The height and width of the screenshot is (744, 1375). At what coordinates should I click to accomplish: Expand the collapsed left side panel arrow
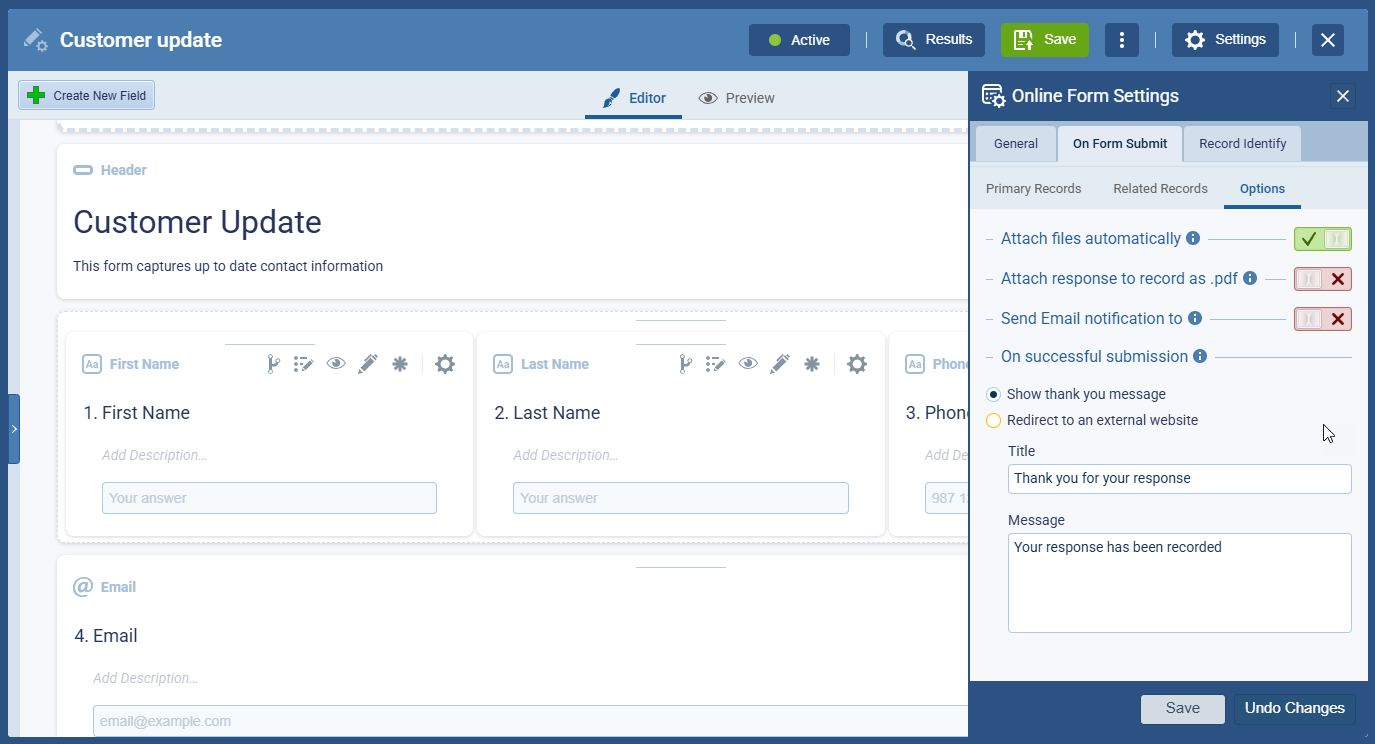14,429
